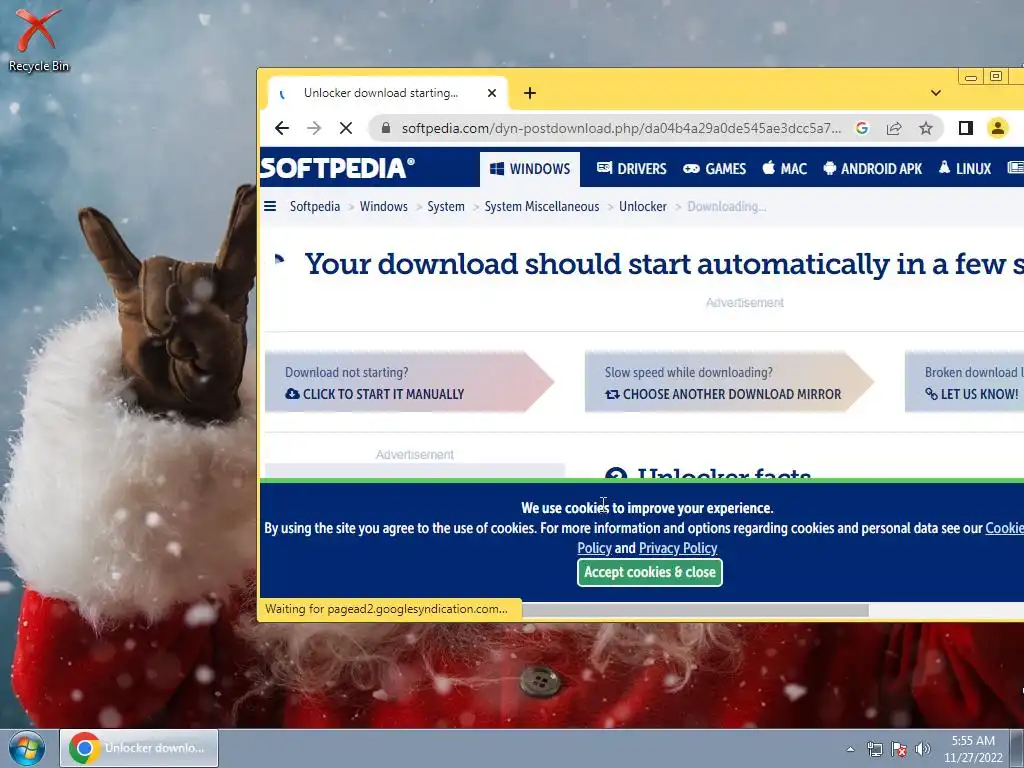Stop page loading with the X button
The width and height of the screenshot is (1024, 768).
tap(346, 128)
